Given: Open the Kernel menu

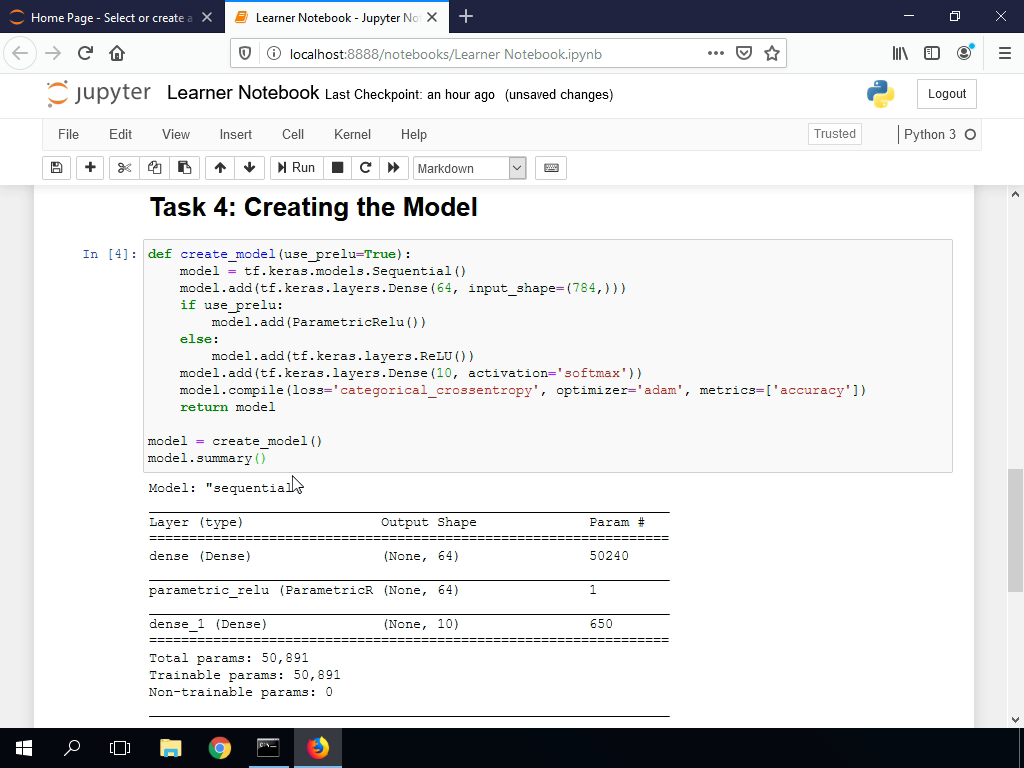Looking at the screenshot, I should pos(352,134).
